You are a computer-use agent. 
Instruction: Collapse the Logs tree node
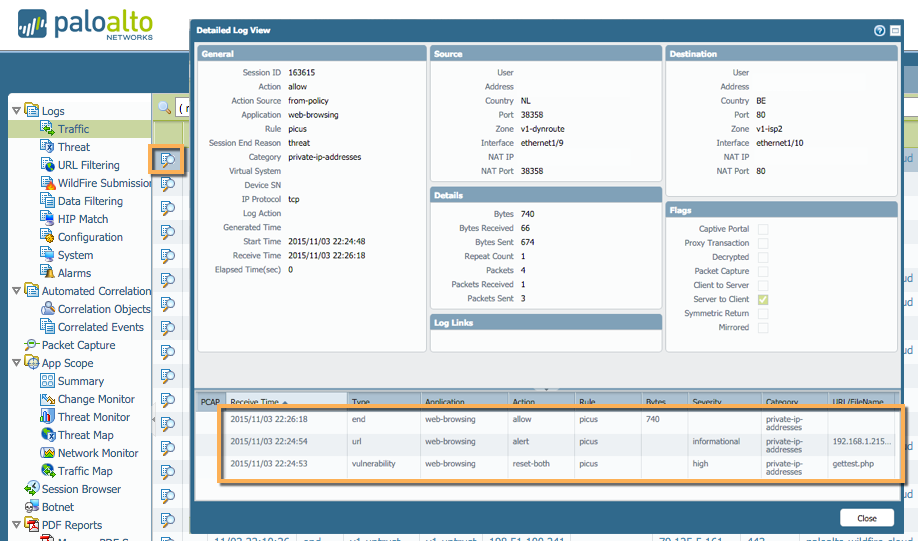pyautogui.click(x=16, y=111)
